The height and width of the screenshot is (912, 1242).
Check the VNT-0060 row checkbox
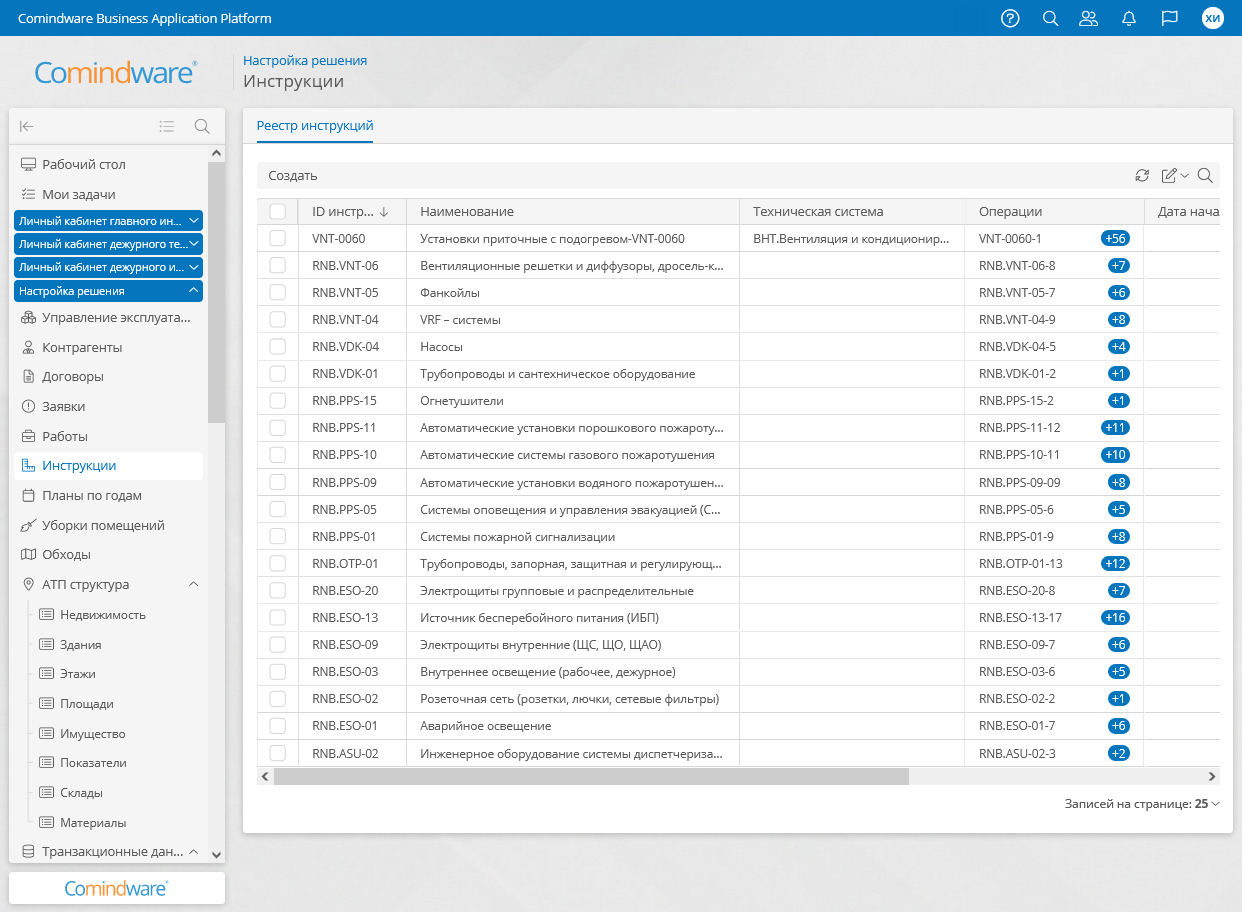click(x=278, y=238)
